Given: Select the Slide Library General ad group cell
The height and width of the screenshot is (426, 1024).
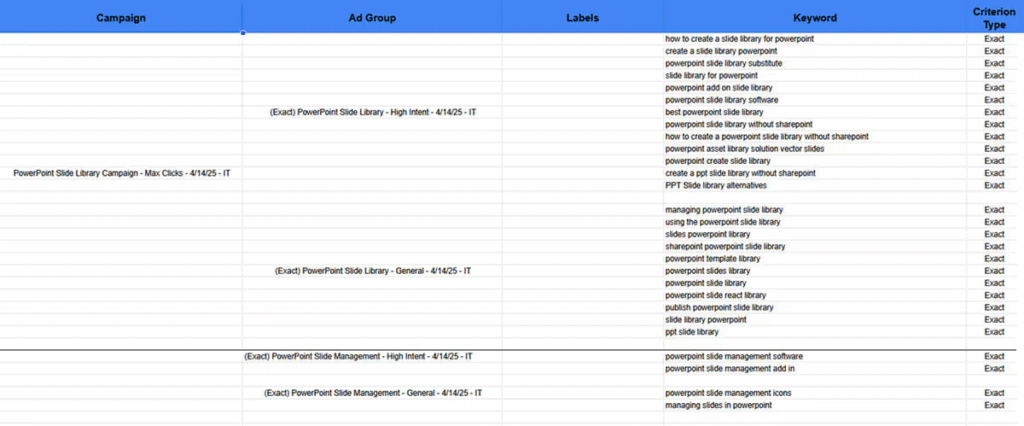Looking at the screenshot, I should (373, 270).
